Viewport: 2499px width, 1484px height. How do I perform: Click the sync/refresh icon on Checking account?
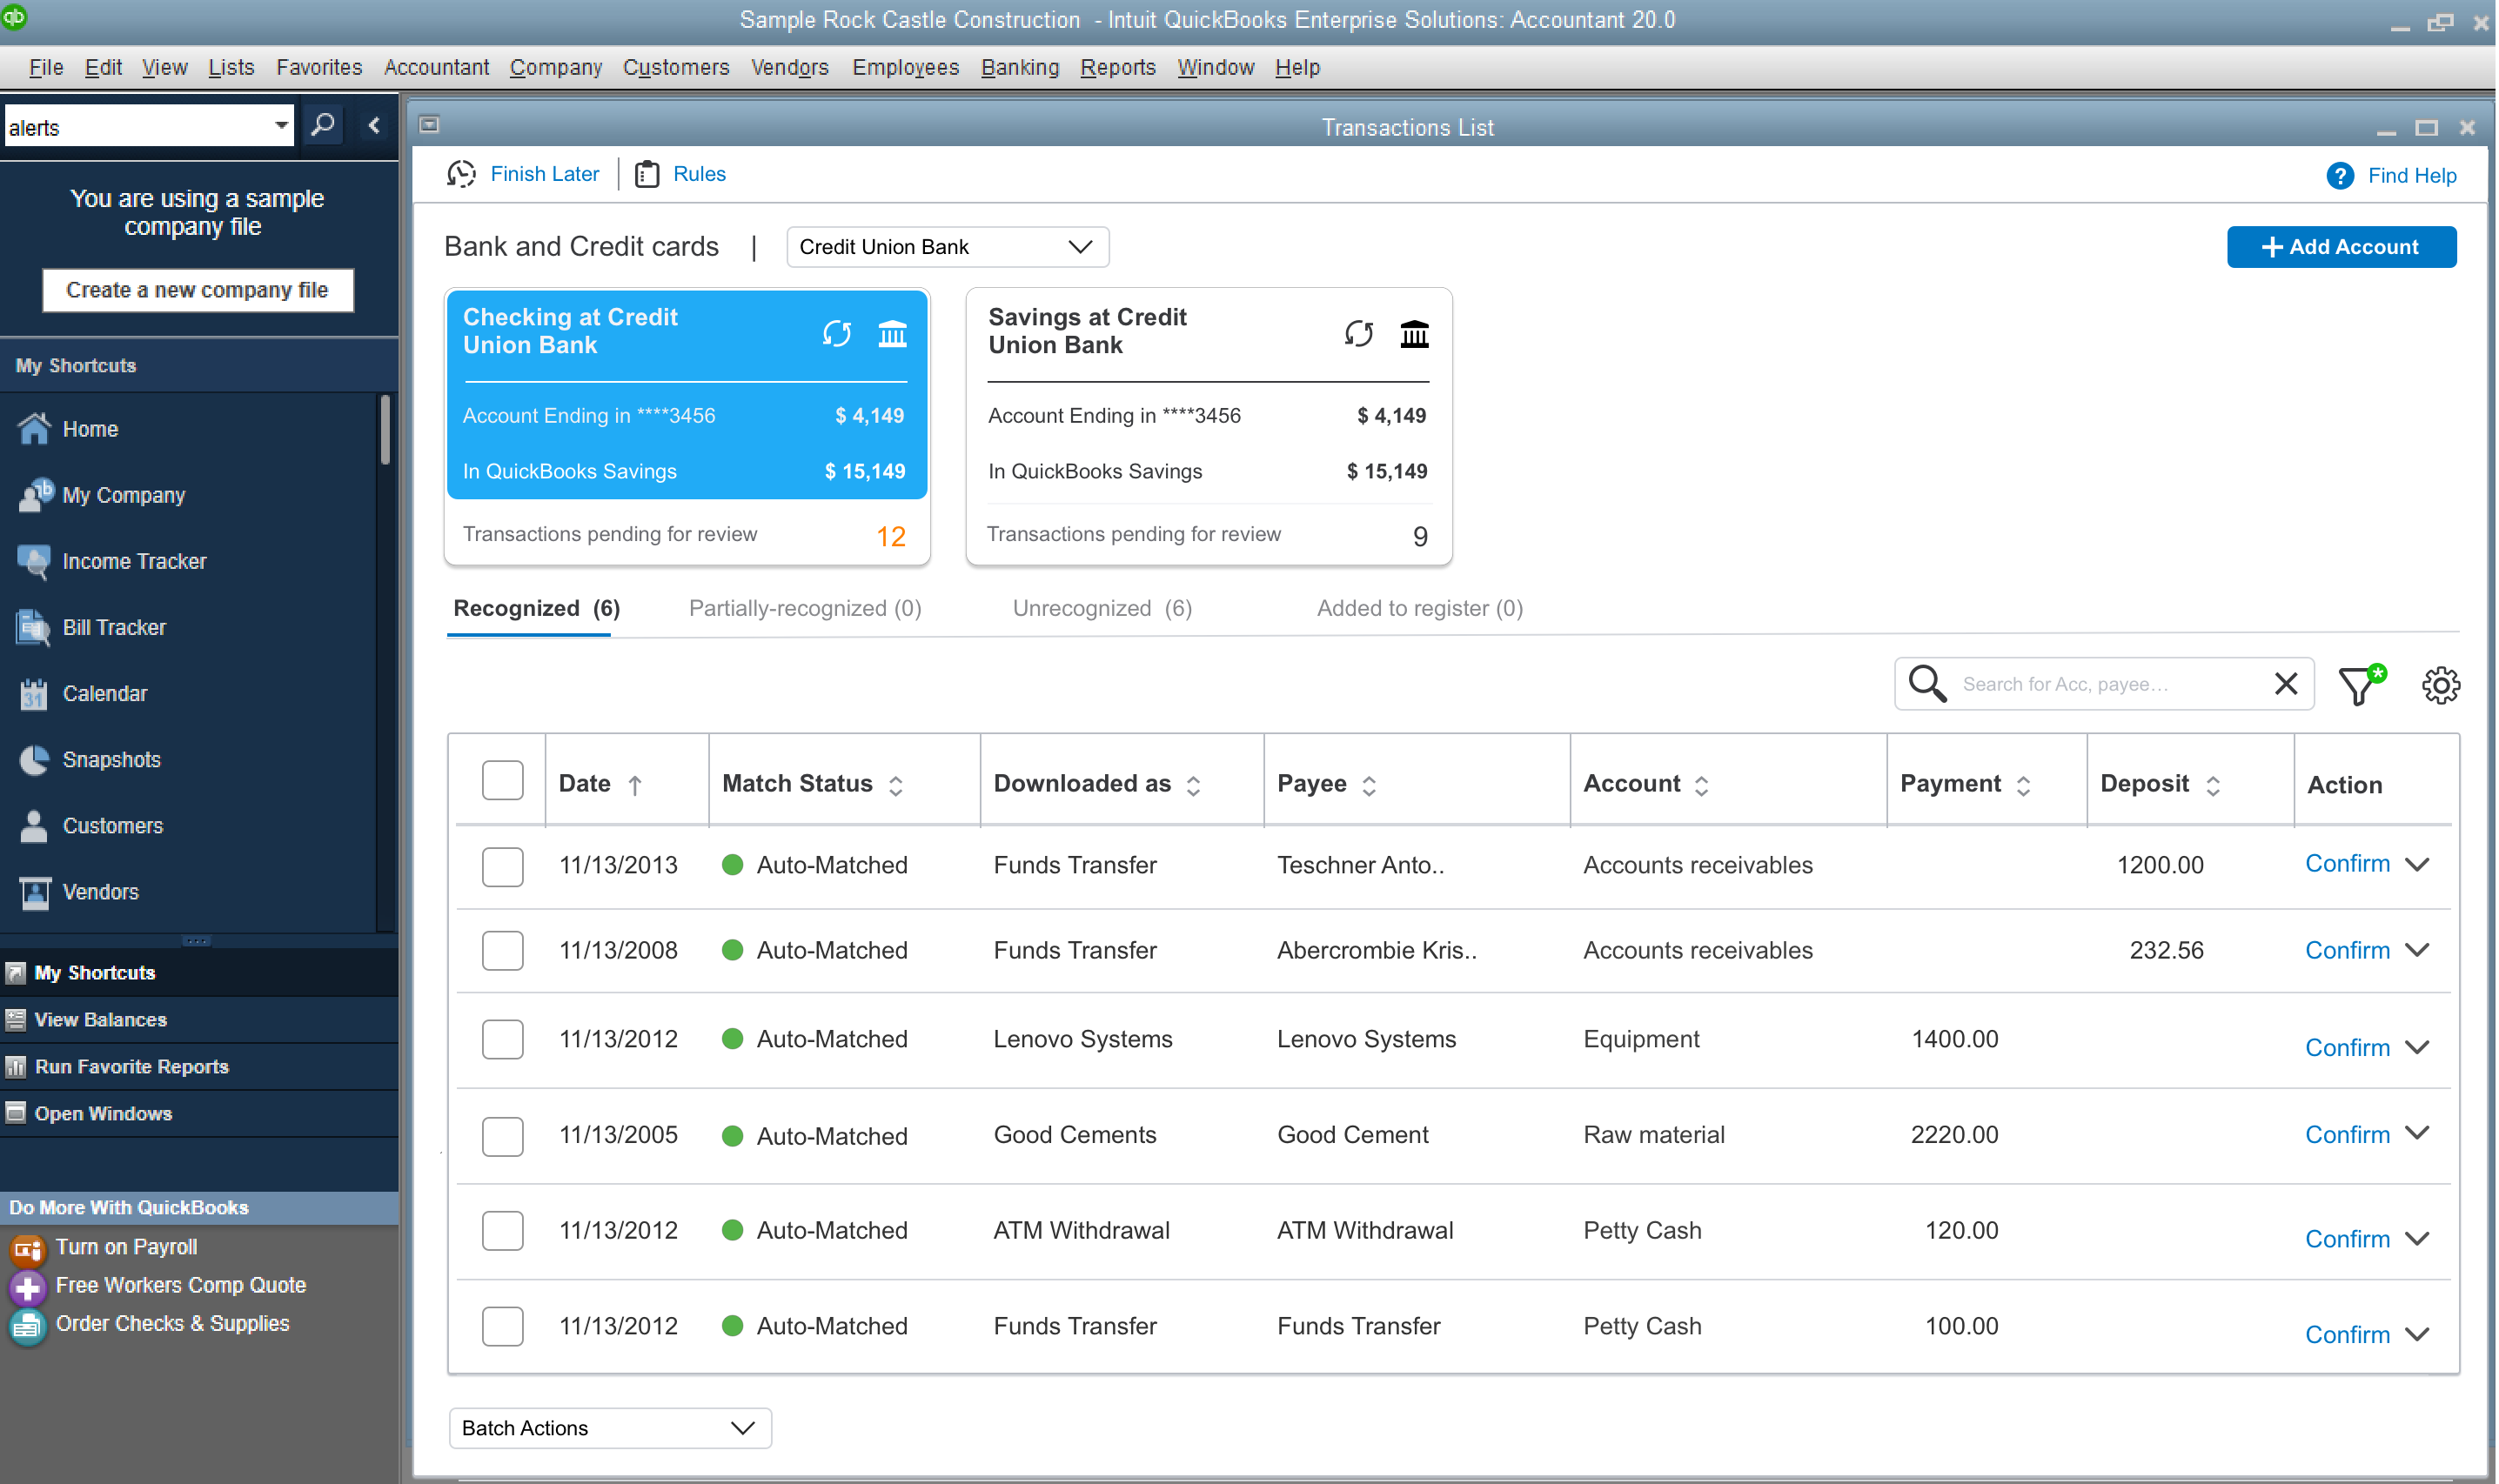[838, 334]
